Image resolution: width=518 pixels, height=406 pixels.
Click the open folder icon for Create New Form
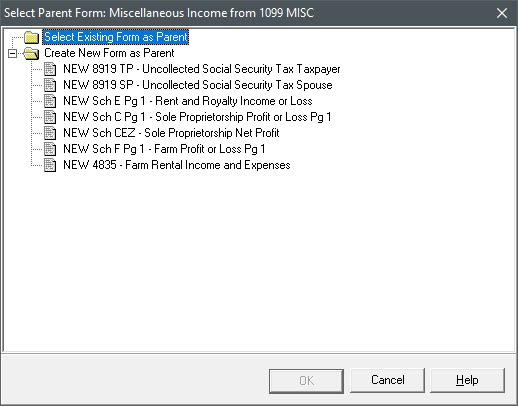click(x=31, y=53)
